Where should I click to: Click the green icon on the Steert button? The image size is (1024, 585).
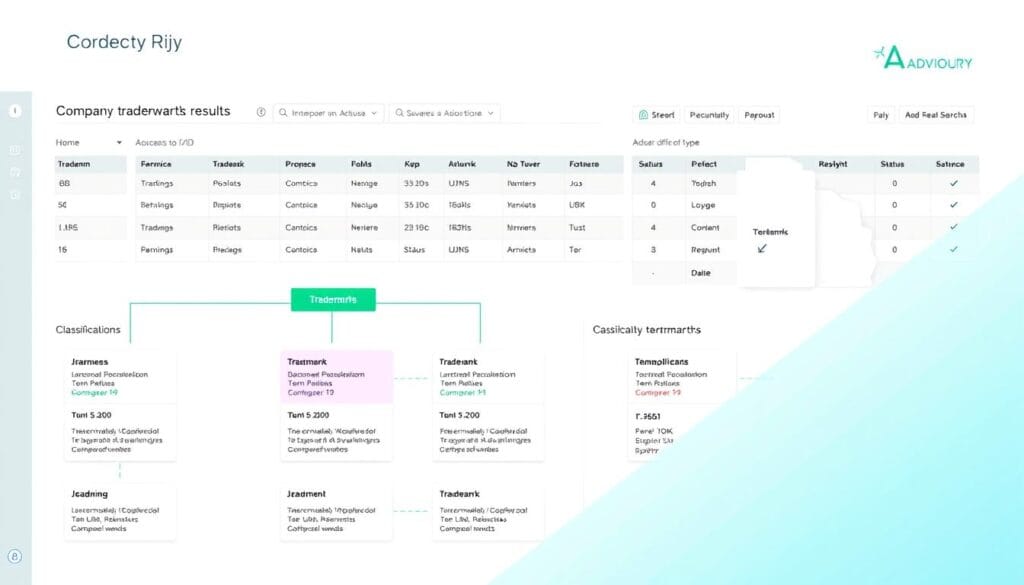643,115
